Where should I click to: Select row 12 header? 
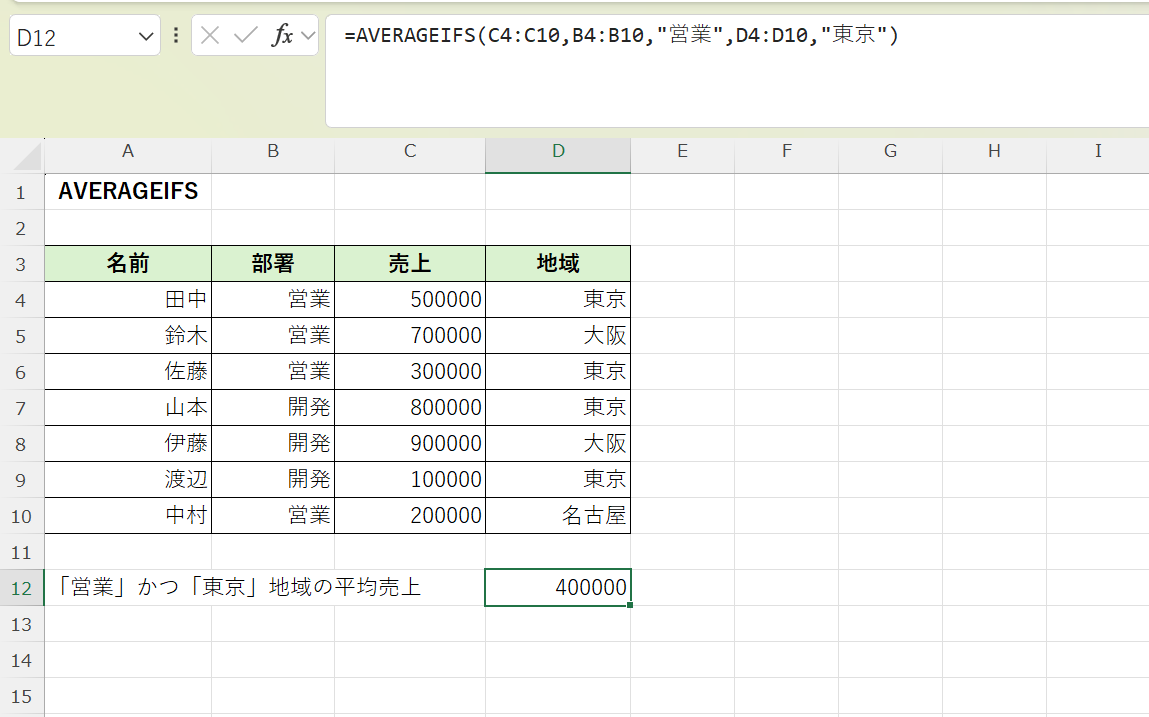[x=22, y=587]
